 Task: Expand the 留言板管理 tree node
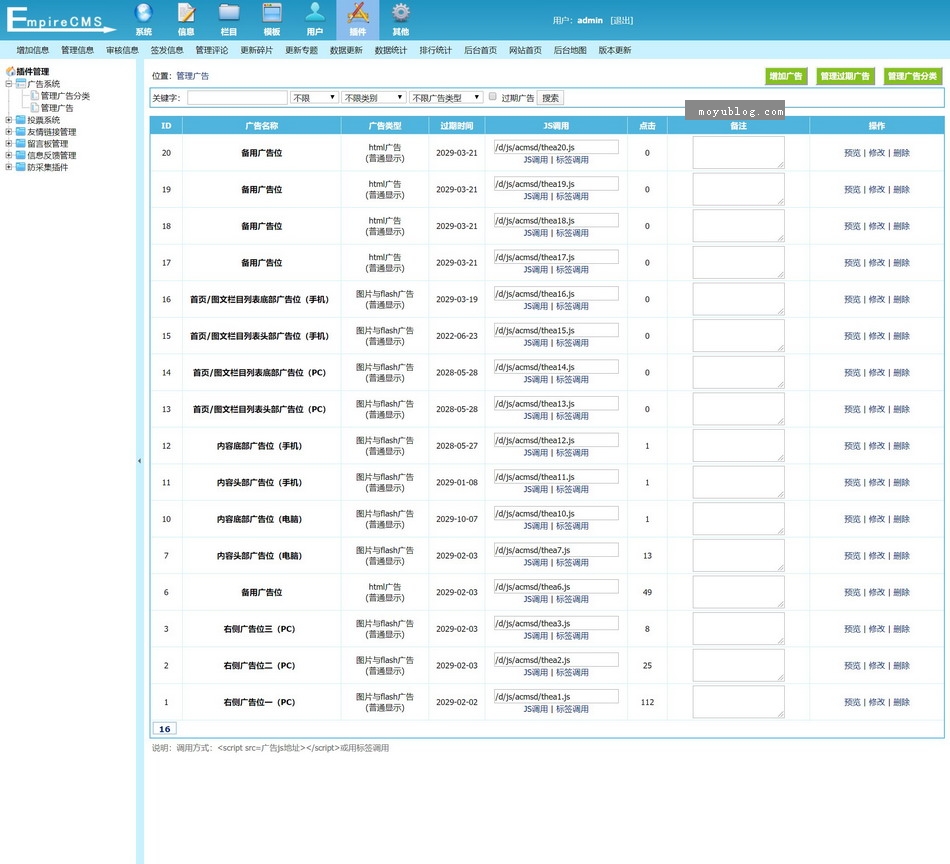click(9, 144)
